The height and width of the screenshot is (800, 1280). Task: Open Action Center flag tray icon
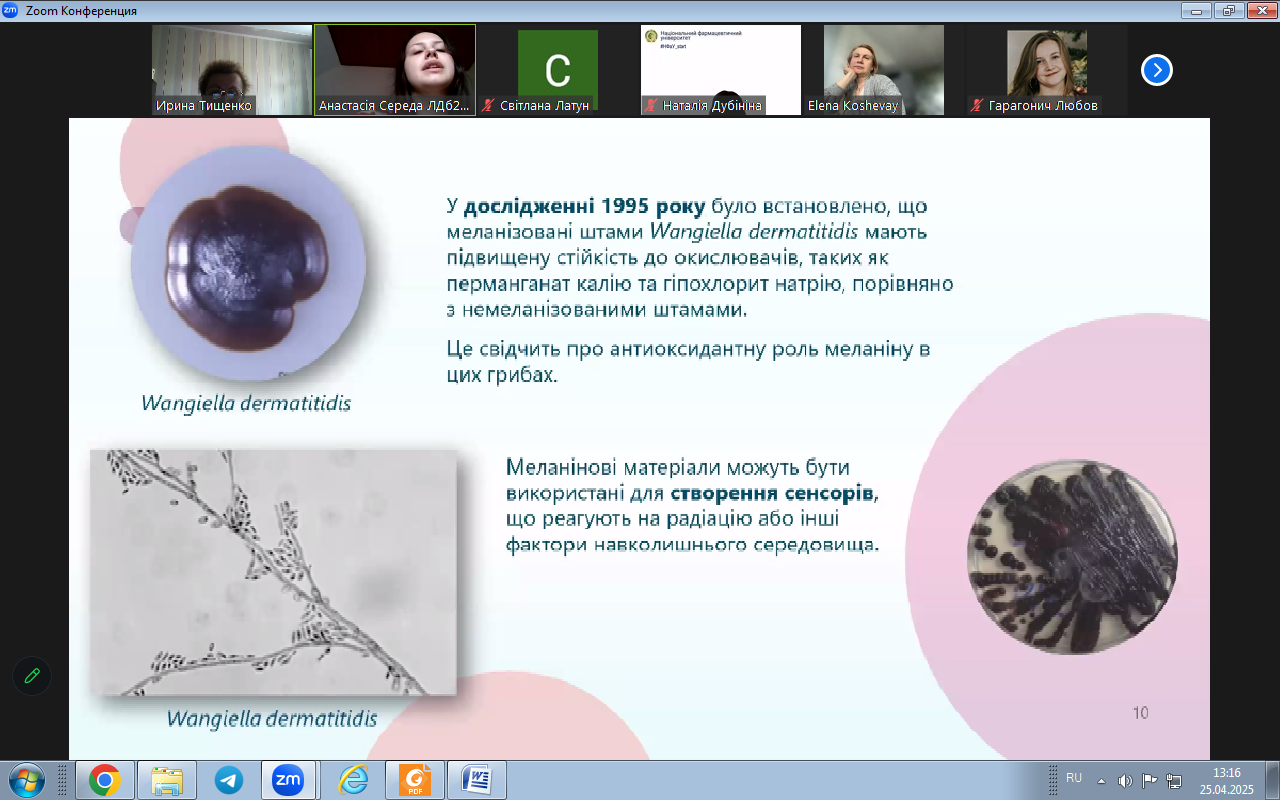[x=1149, y=780]
